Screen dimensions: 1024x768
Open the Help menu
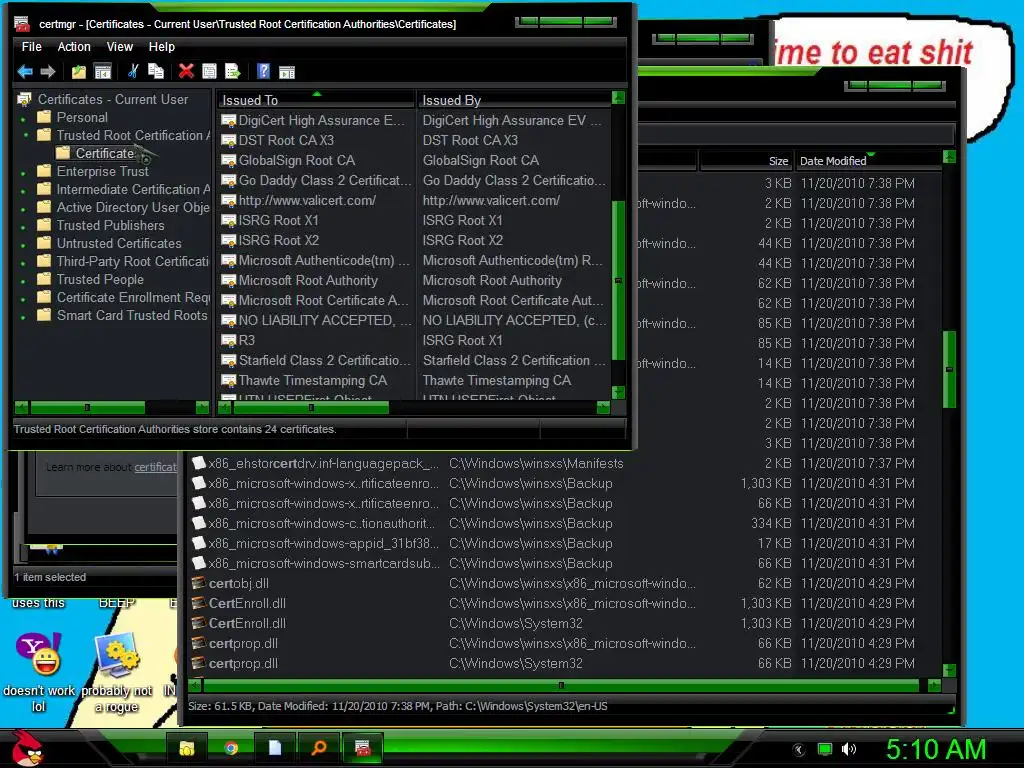coord(161,46)
